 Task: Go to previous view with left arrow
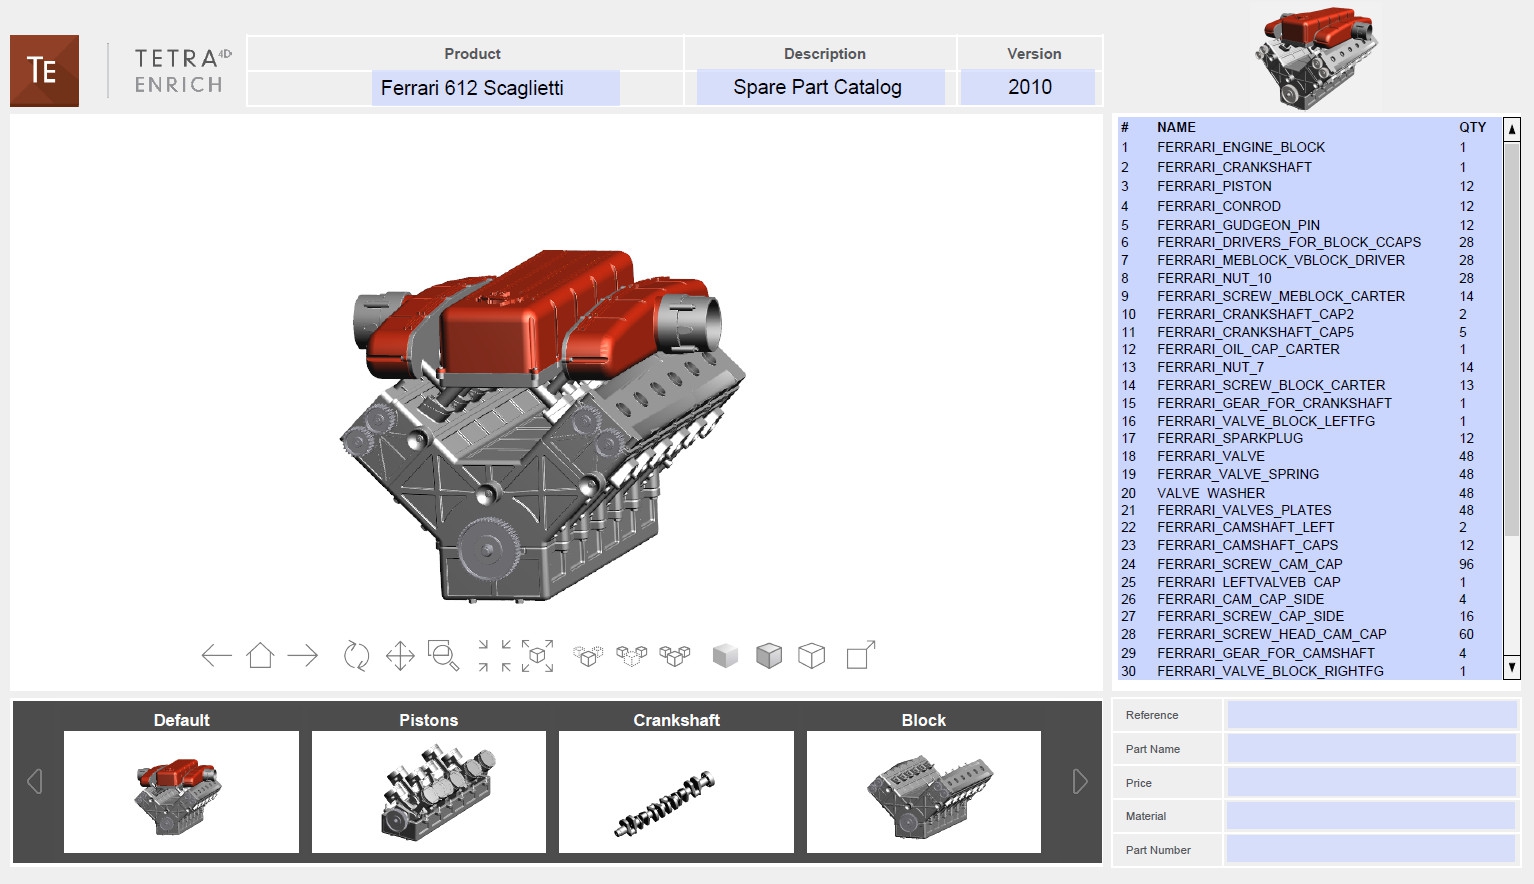tap(216, 656)
